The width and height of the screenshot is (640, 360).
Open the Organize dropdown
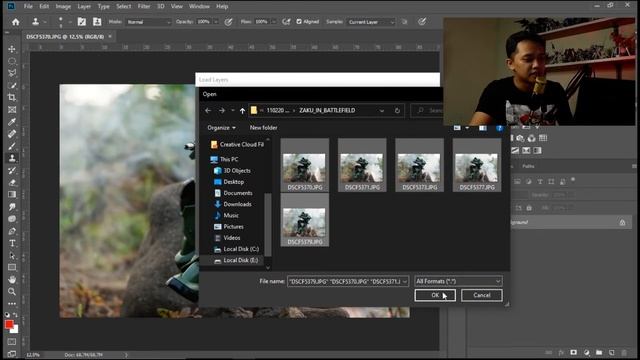click(x=221, y=128)
